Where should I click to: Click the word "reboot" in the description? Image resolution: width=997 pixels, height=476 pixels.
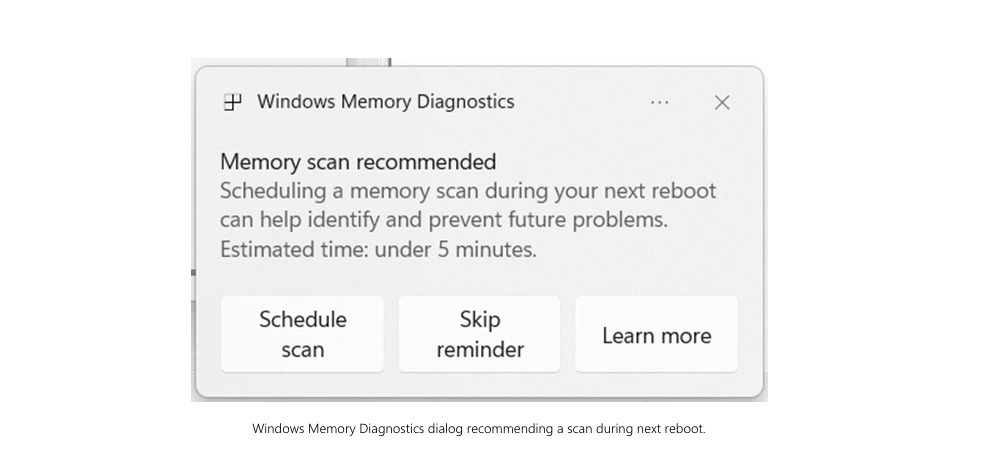pos(685,191)
